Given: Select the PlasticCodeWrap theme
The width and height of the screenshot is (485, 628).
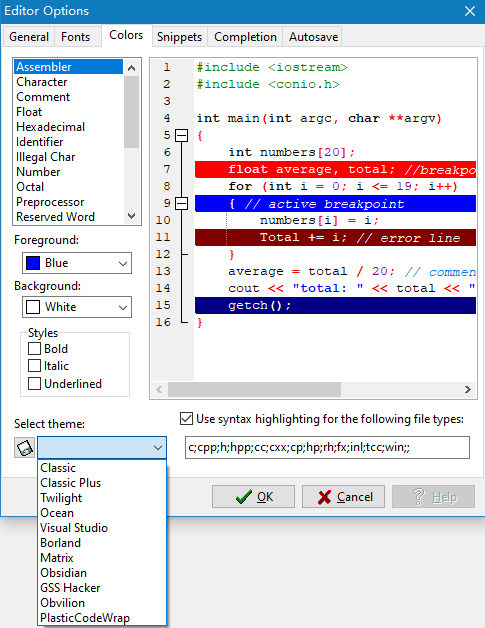Looking at the screenshot, I should [x=102, y=618].
